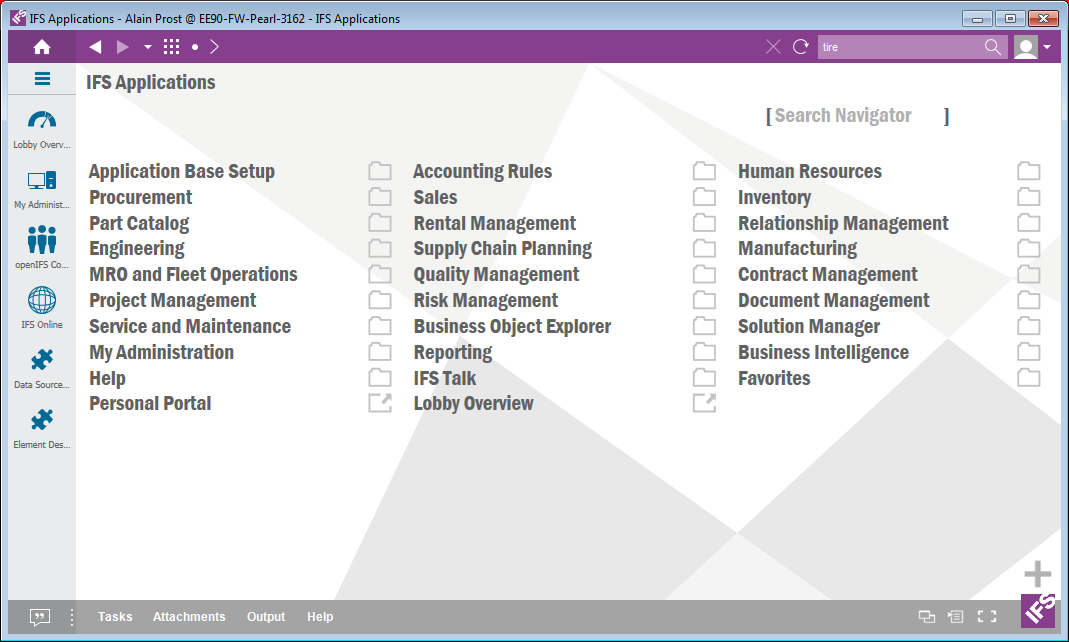Open the Tasks menu in bottom bar
Image resolution: width=1069 pixels, height=642 pixels.
point(115,617)
